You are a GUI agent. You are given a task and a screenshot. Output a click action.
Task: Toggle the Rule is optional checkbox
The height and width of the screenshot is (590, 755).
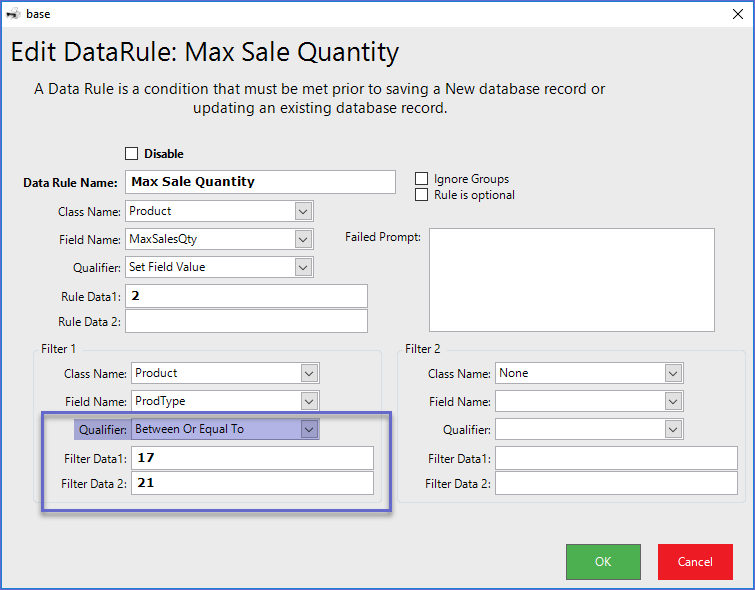click(422, 195)
